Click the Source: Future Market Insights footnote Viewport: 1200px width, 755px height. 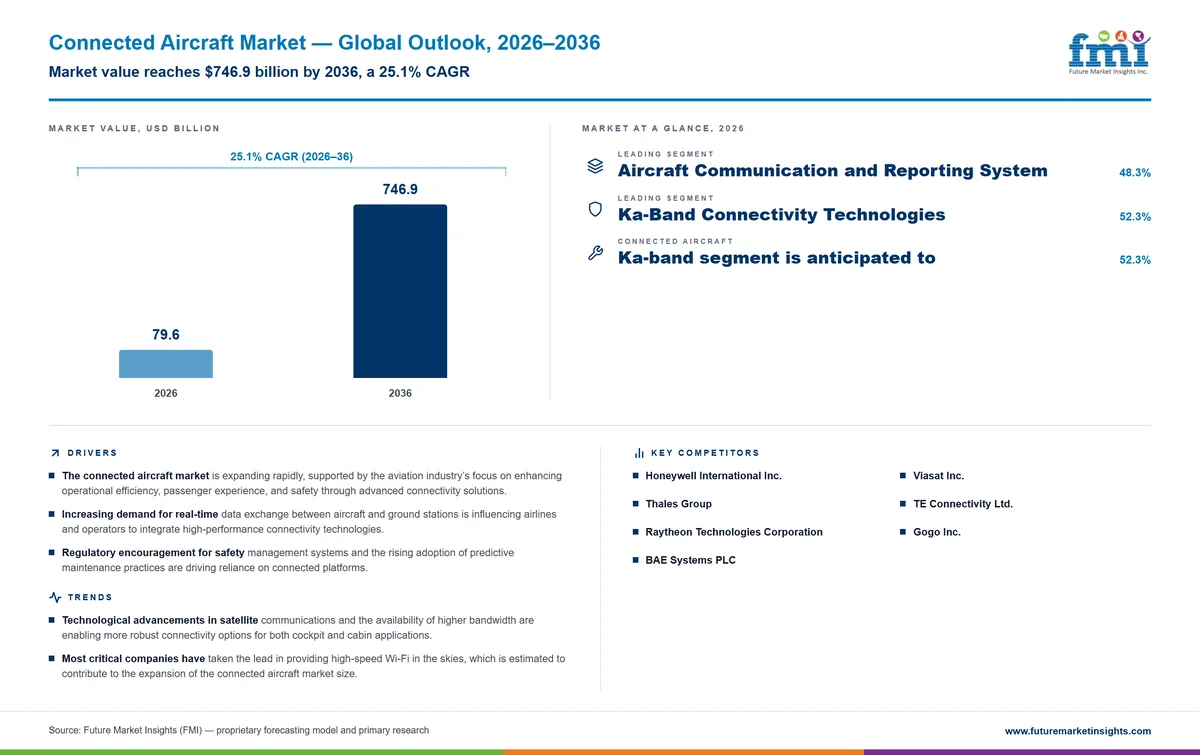(x=239, y=731)
